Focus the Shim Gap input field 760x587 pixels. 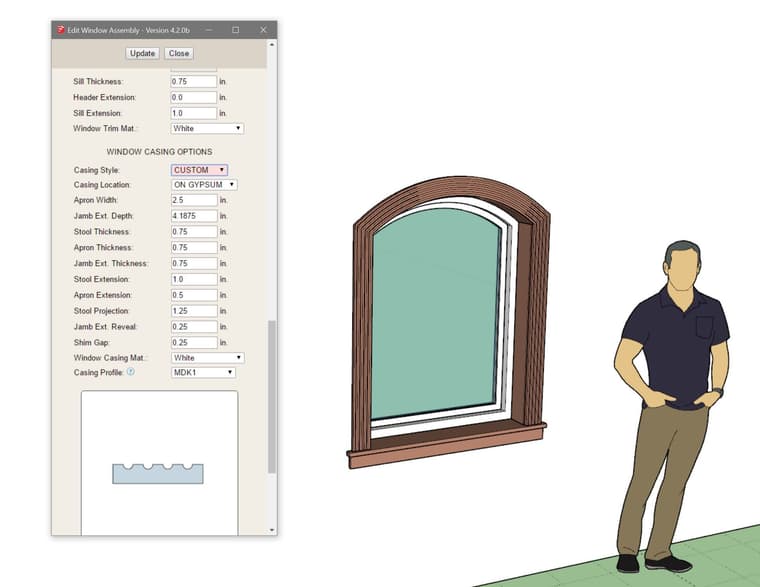193,342
